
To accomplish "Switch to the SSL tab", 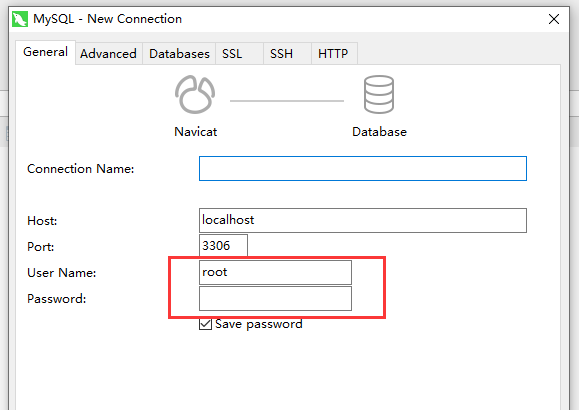I will 239,54.
